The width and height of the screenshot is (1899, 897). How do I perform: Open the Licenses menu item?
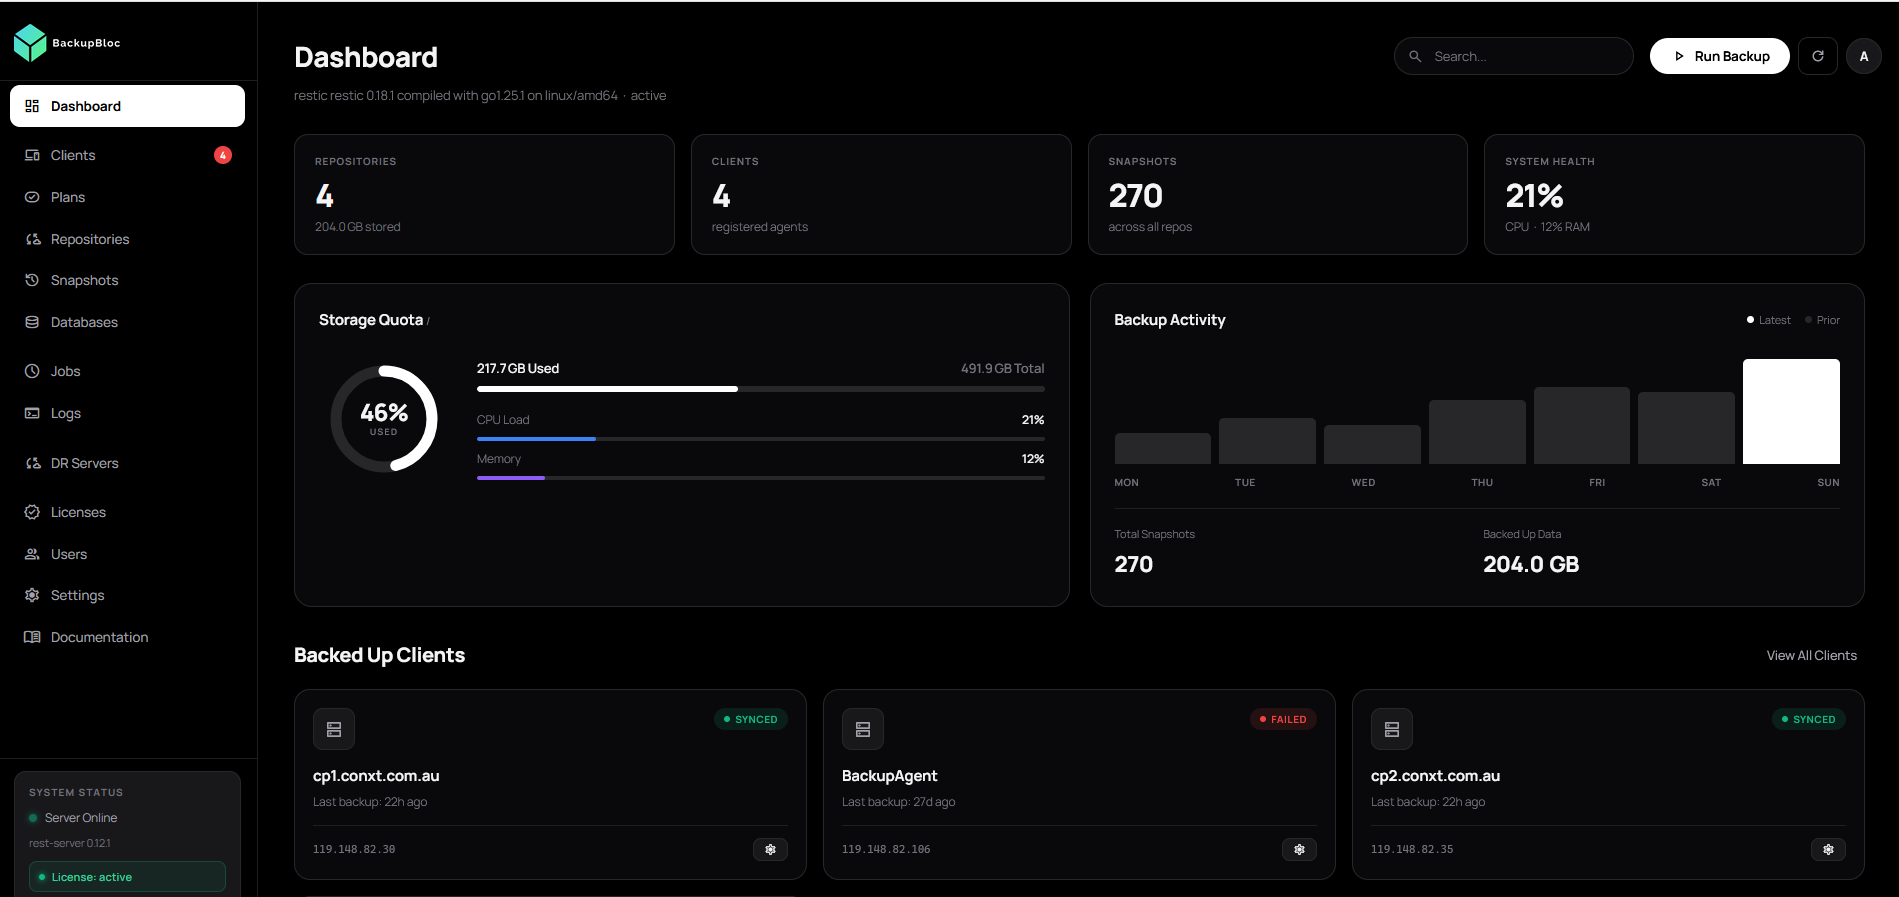tap(127, 512)
